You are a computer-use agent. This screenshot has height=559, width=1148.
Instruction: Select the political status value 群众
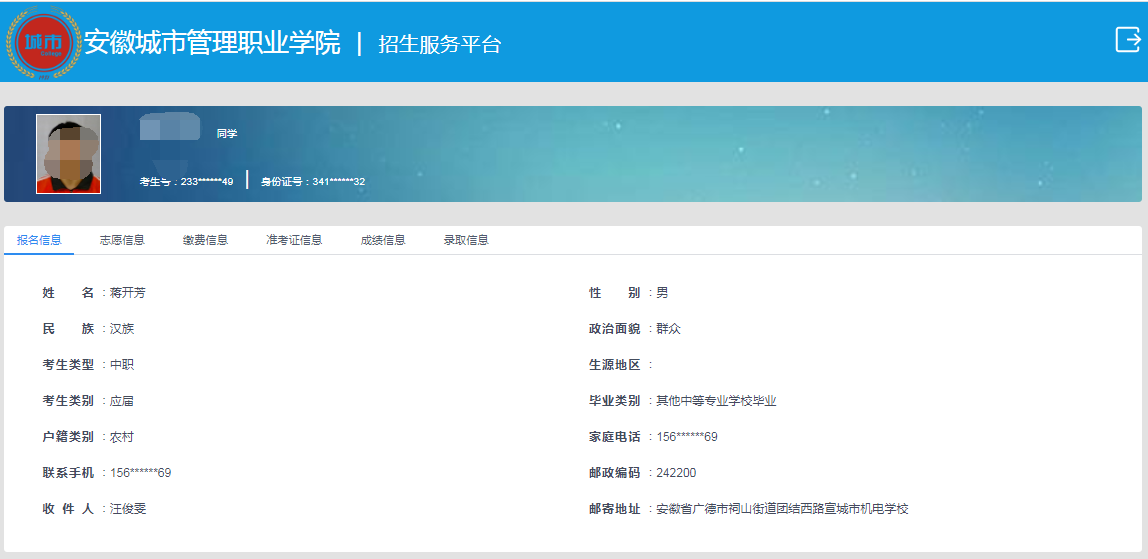click(x=668, y=329)
